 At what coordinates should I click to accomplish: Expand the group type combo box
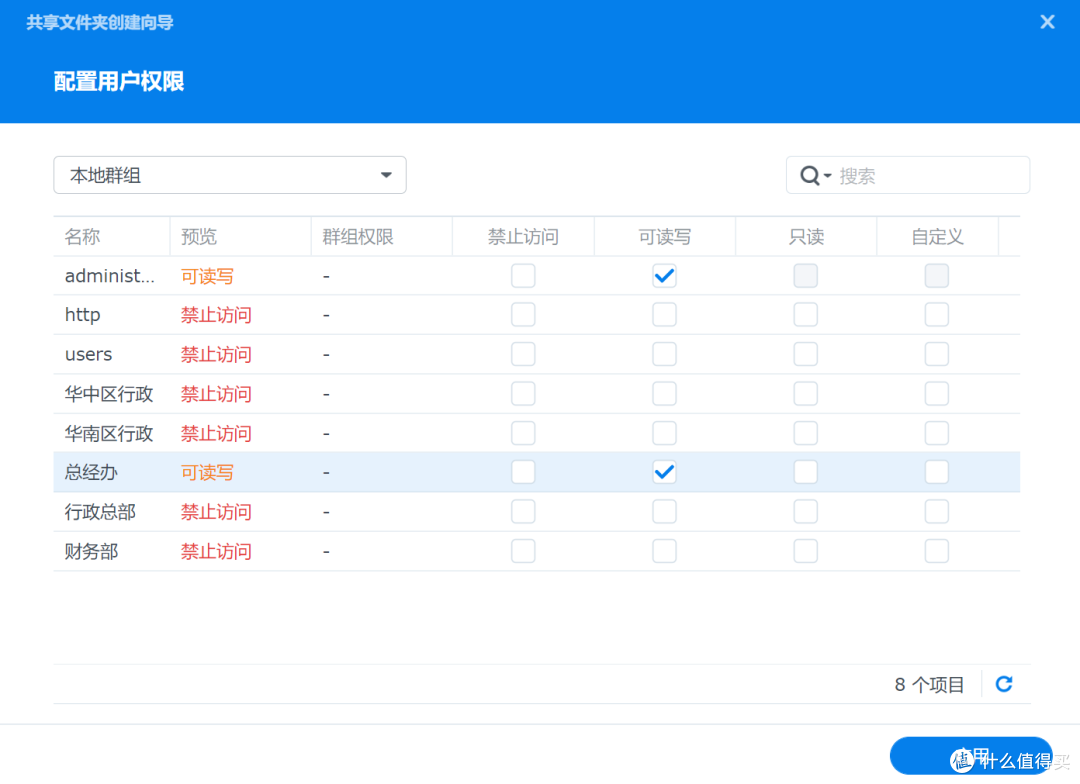click(x=385, y=174)
